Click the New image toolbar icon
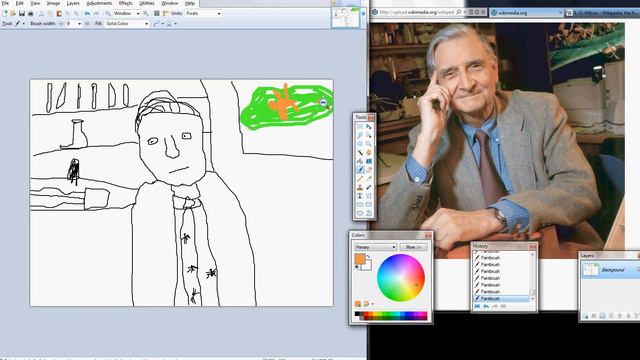The height and width of the screenshot is (360, 640). pyautogui.click(x=5, y=13)
